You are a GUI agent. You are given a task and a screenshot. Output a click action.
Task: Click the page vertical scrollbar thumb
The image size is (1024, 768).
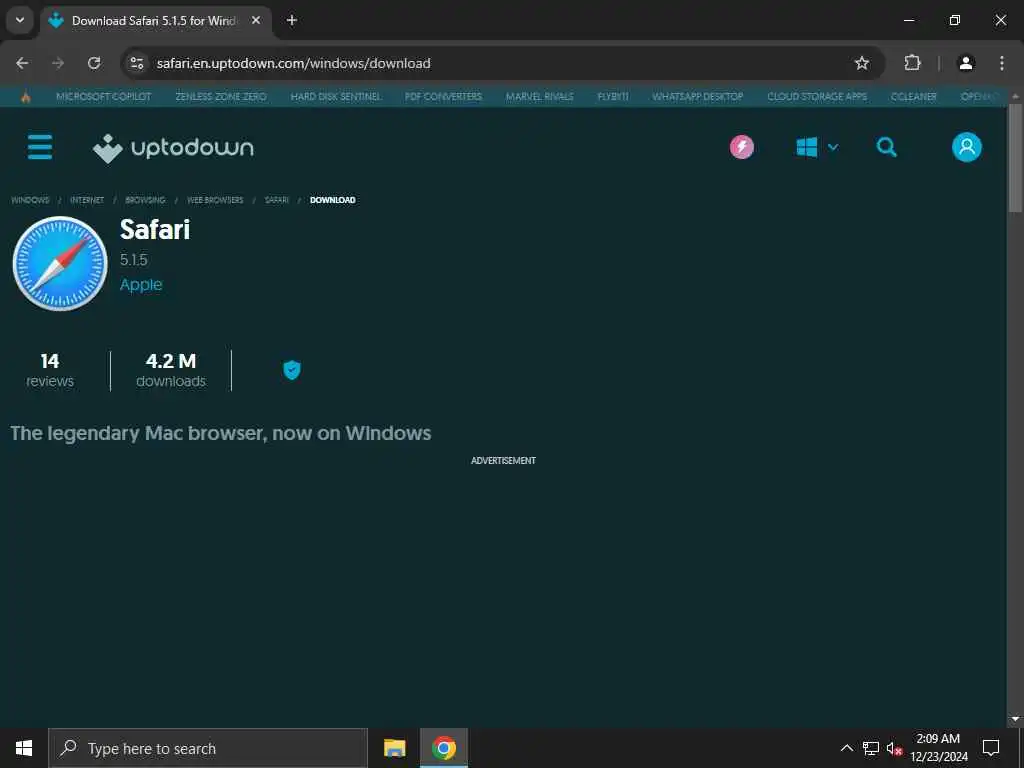pyautogui.click(x=1015, y=157)
